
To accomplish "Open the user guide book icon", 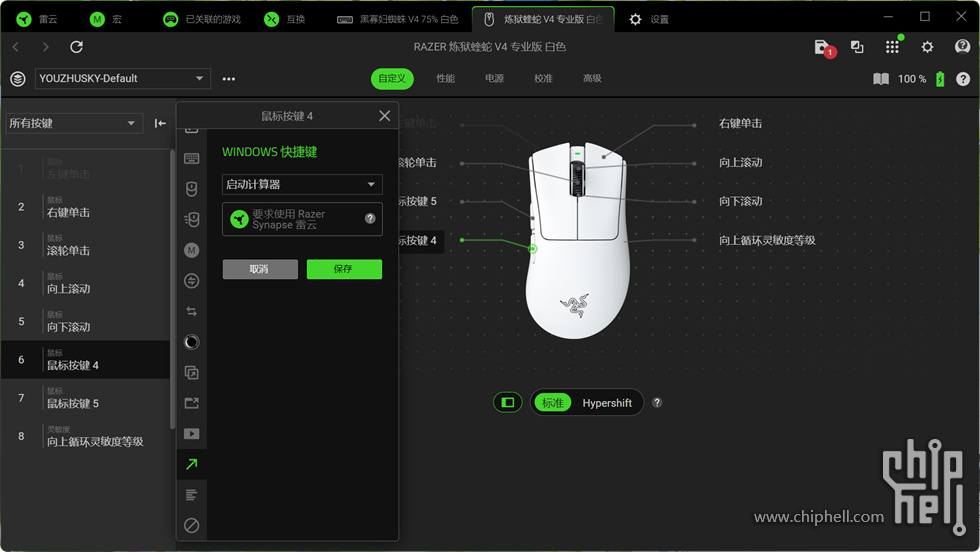I will pyautogui.click(x=881, y=79).
